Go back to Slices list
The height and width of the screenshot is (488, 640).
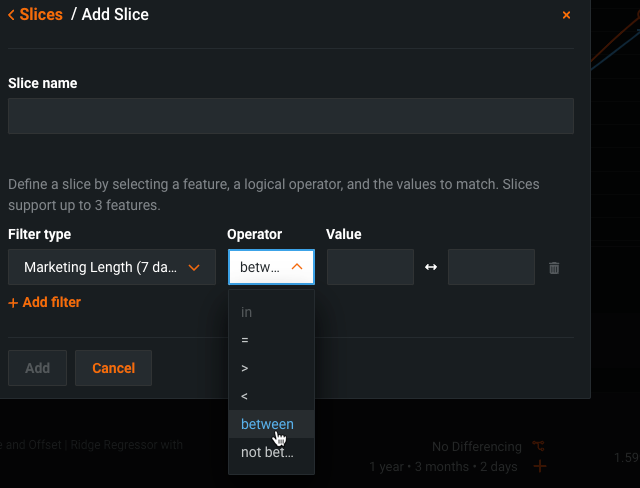41,15
